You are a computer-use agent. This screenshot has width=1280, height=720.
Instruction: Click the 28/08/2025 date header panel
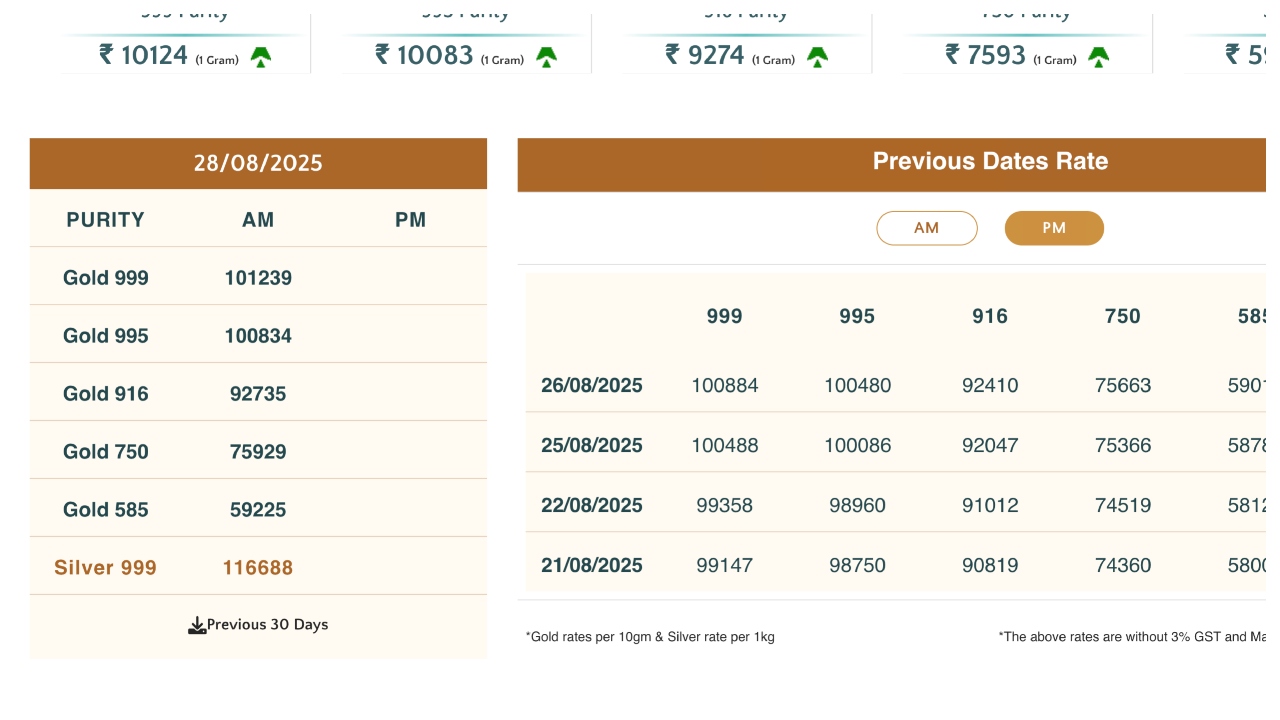pos(258,163)
